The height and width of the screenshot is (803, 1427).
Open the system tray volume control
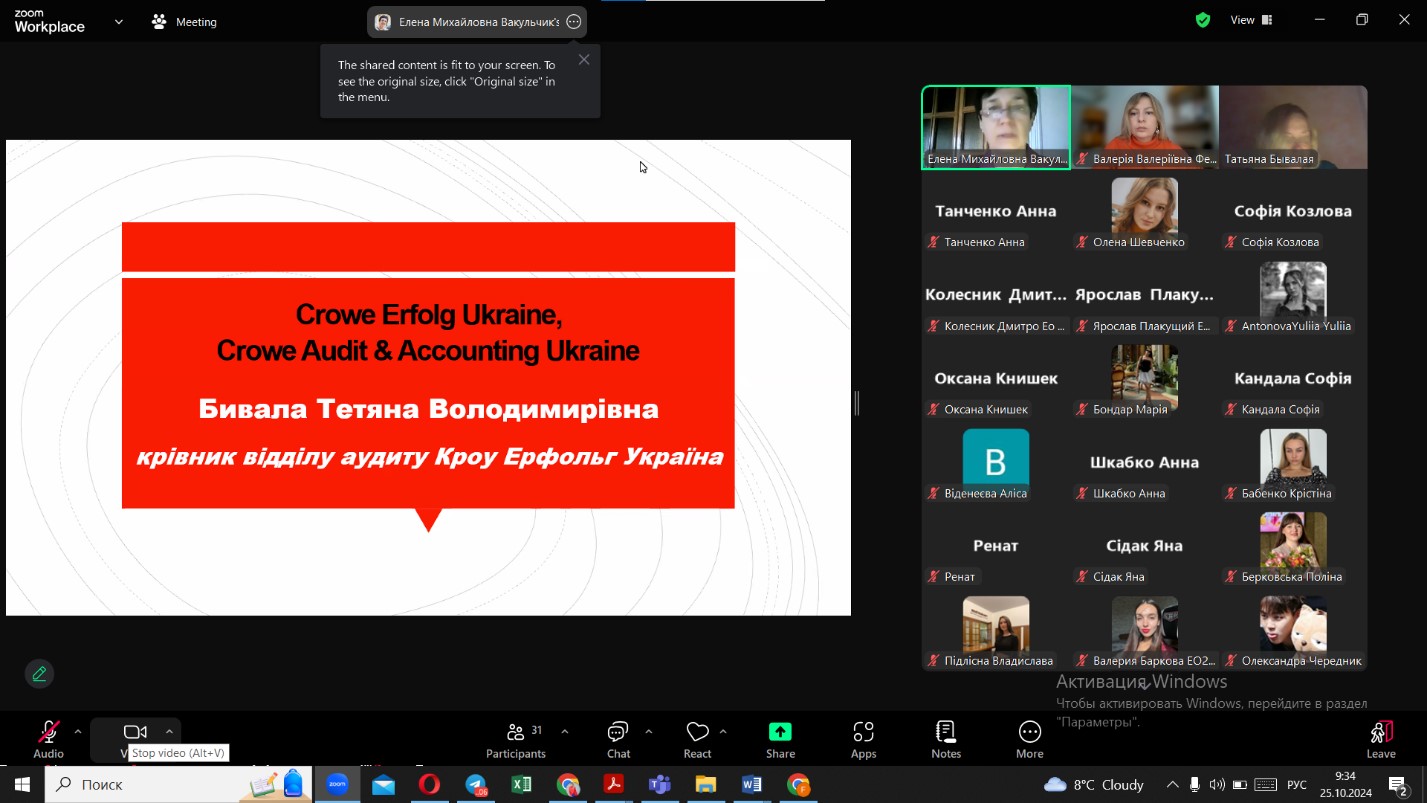[x=1217, y=785]
